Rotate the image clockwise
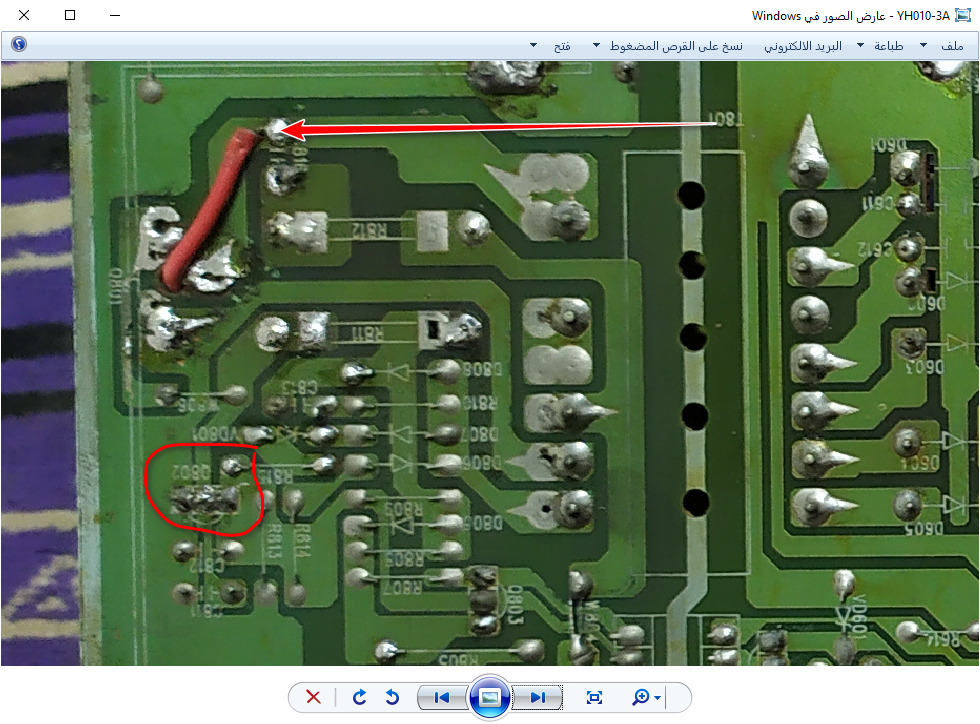 pyautogui.click(x=359, y=697)
